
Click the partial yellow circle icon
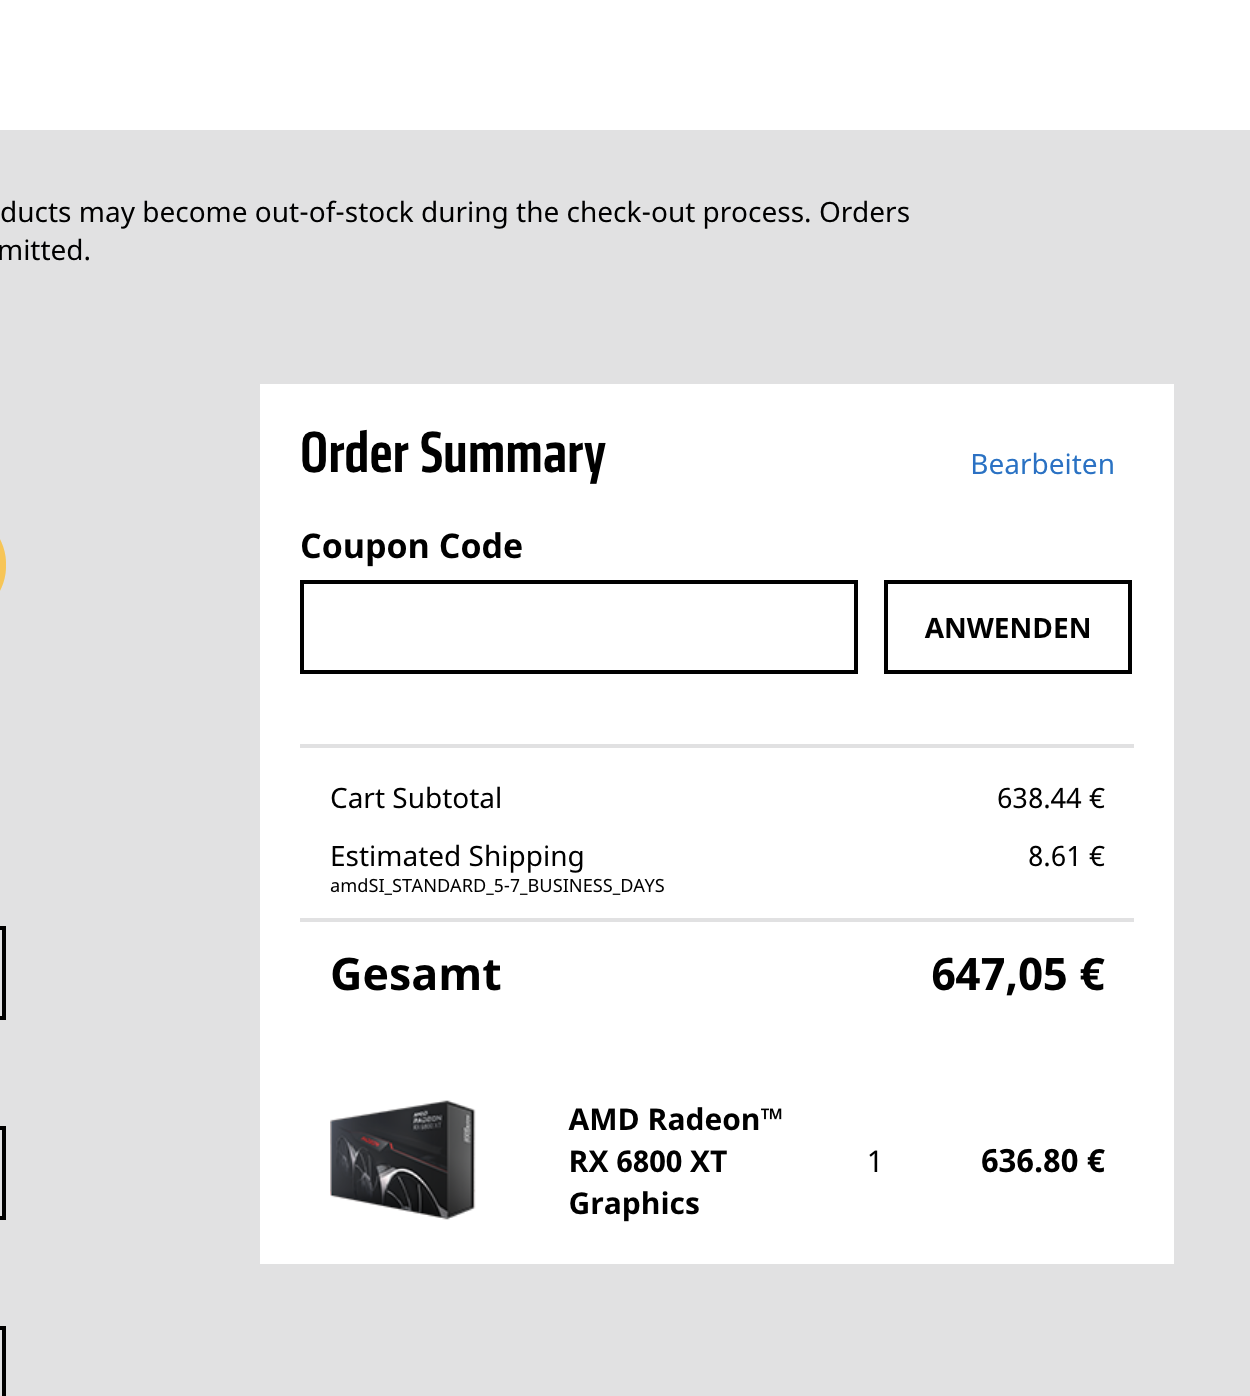tap(2, 565)
